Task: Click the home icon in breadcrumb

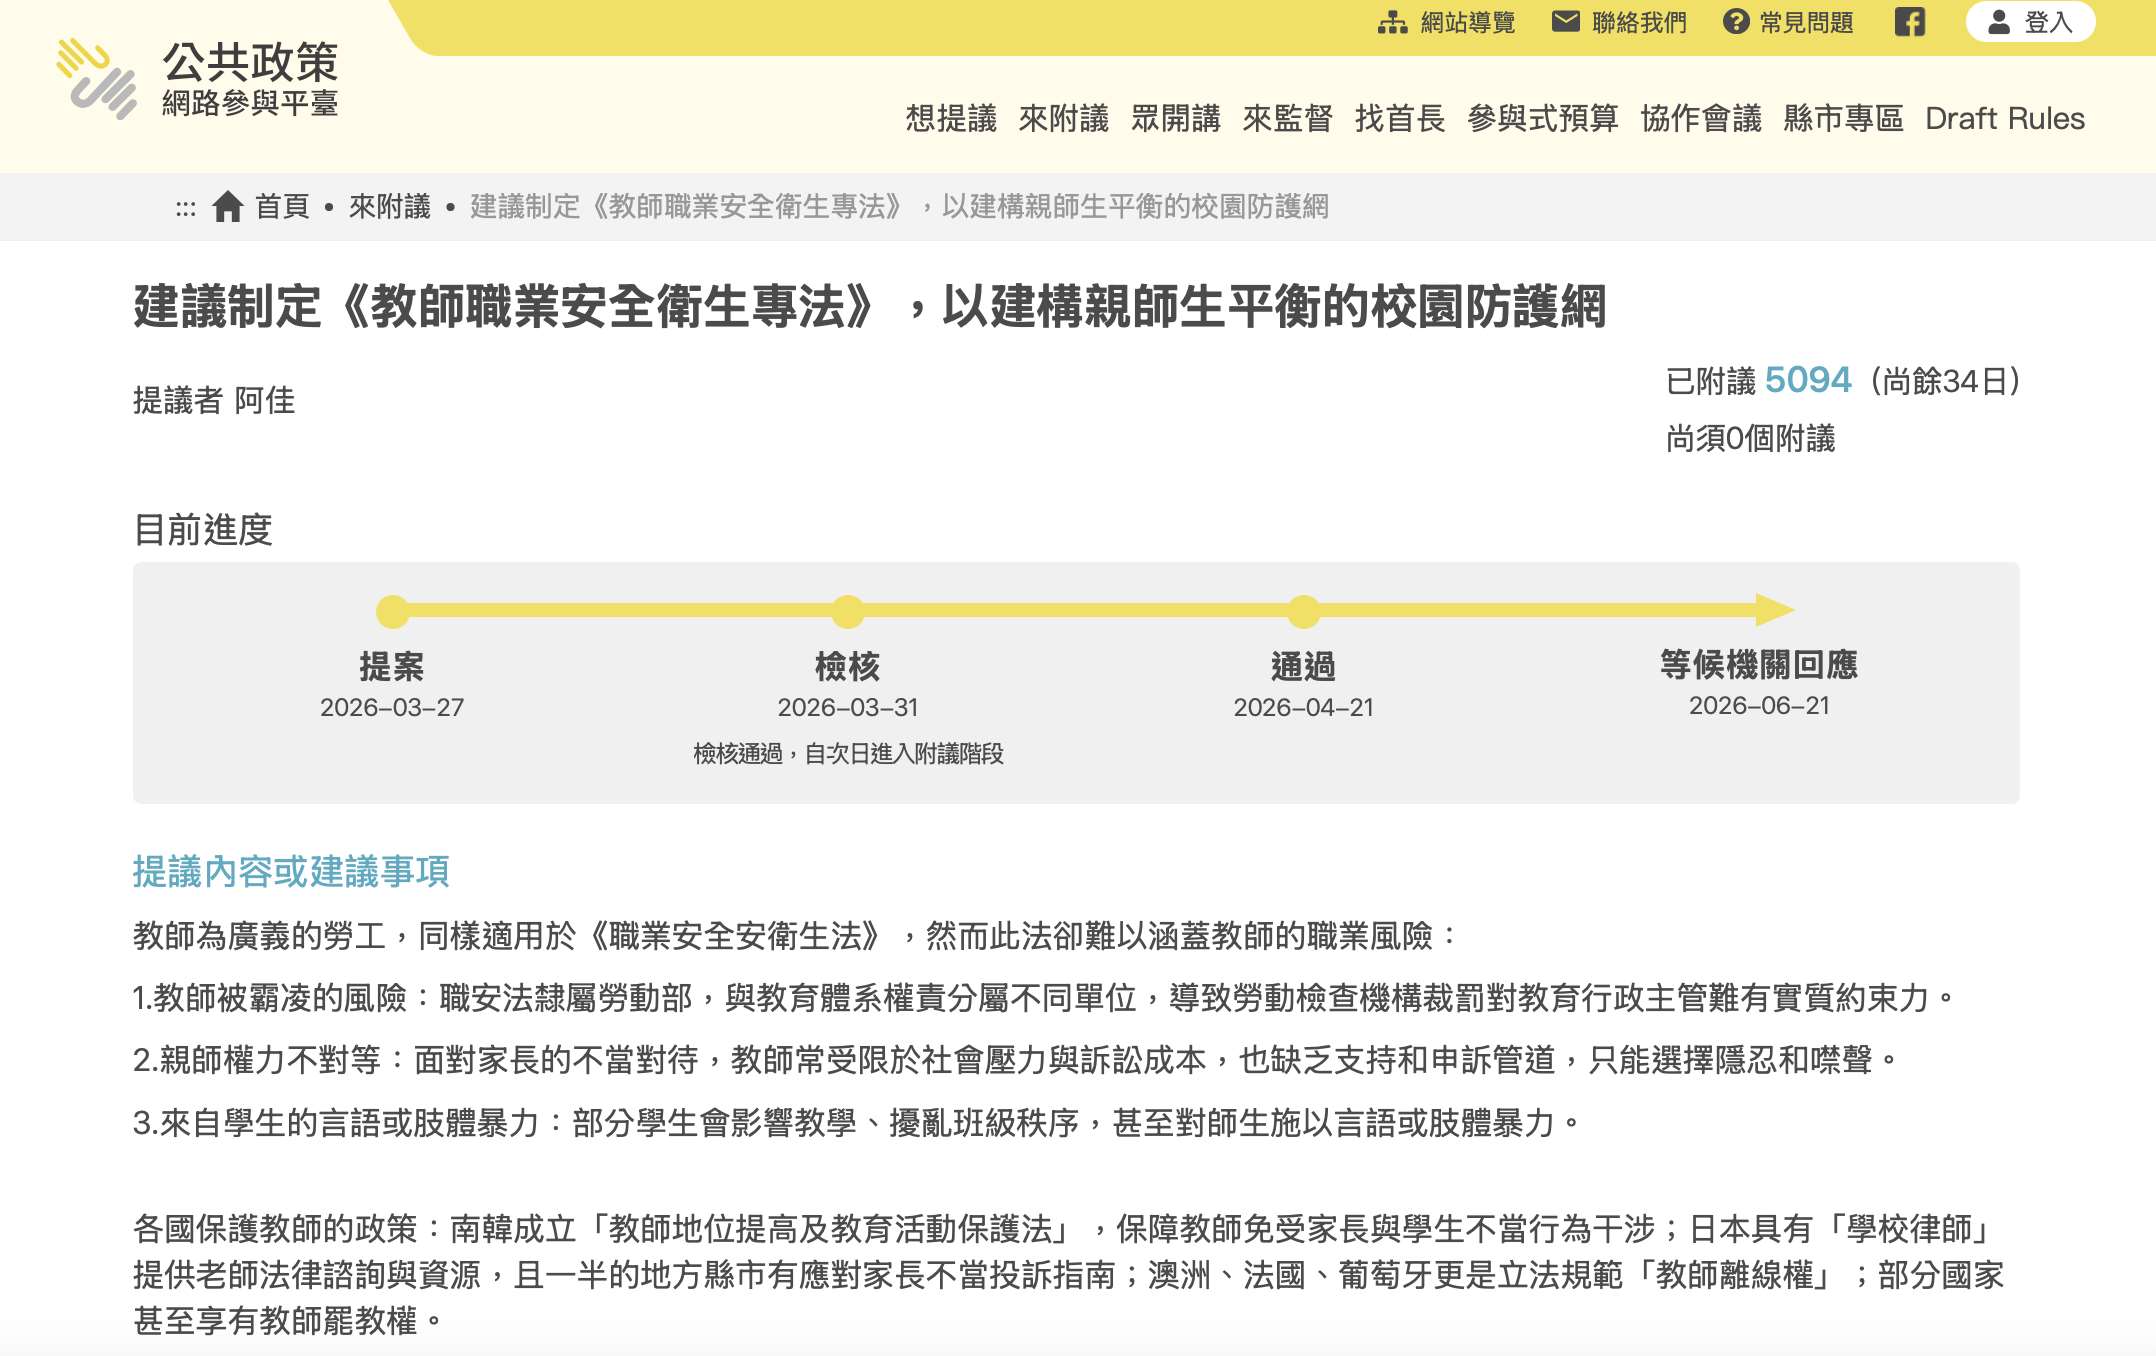Action: (227, 206)
